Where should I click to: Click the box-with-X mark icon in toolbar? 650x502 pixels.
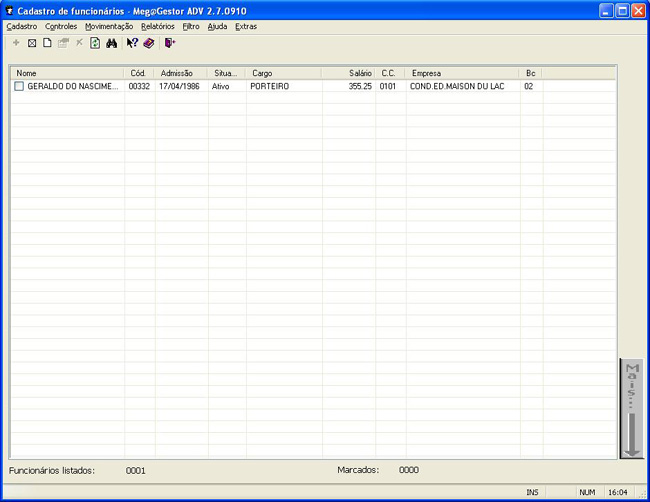(31, 44)
